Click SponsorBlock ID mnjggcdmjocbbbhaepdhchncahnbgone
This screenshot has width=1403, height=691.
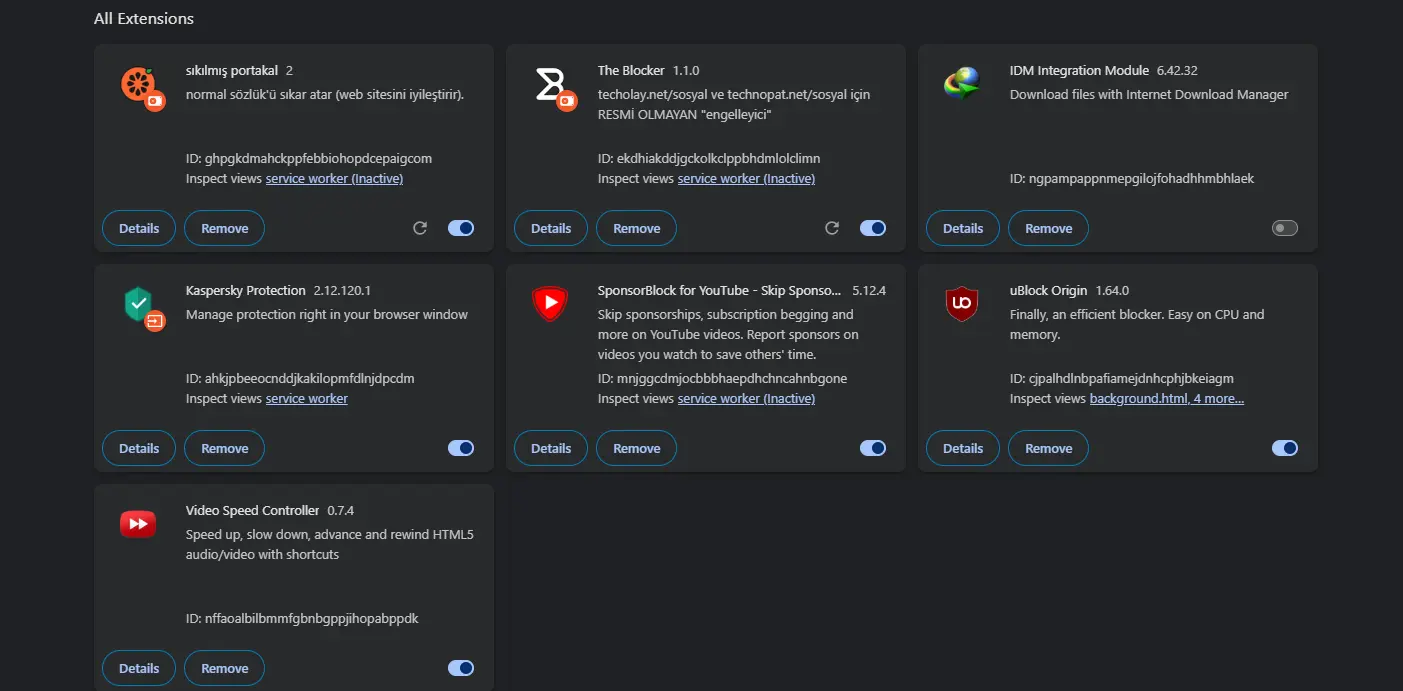point(722,379)
